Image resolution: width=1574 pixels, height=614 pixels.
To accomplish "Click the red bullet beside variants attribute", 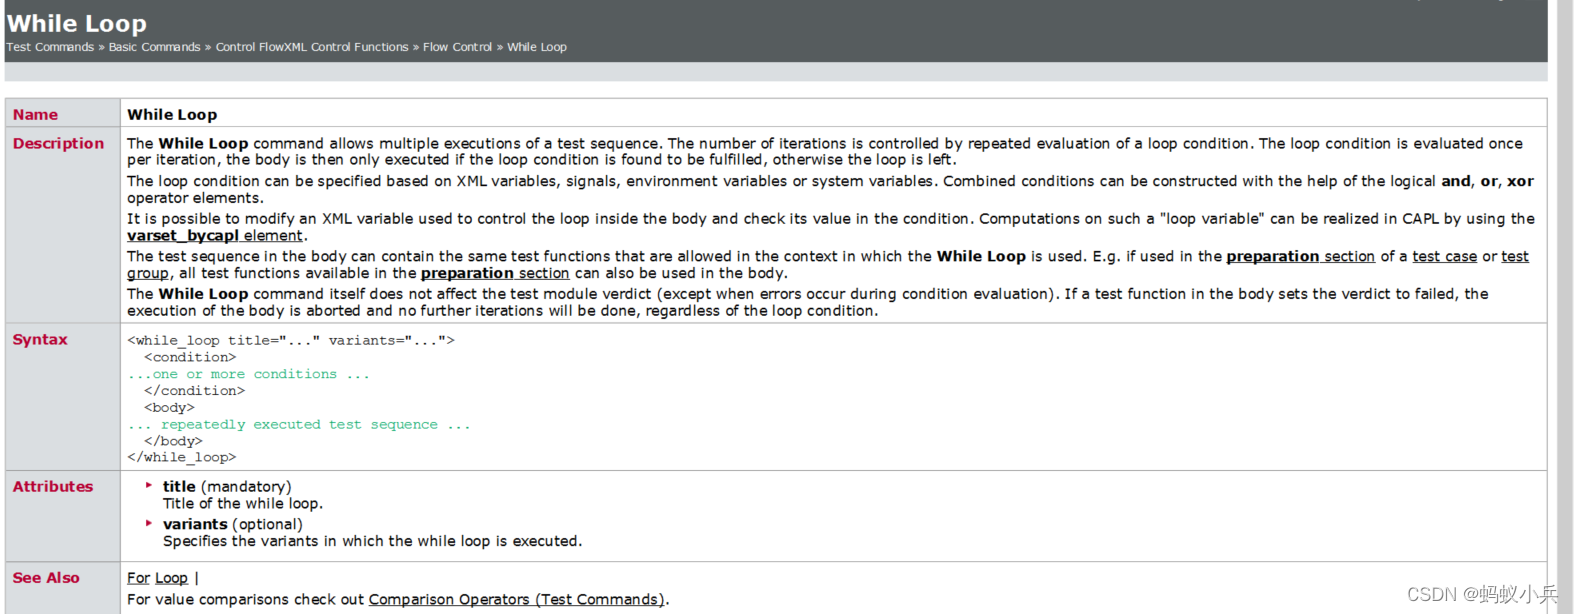I will pos(149,523).
